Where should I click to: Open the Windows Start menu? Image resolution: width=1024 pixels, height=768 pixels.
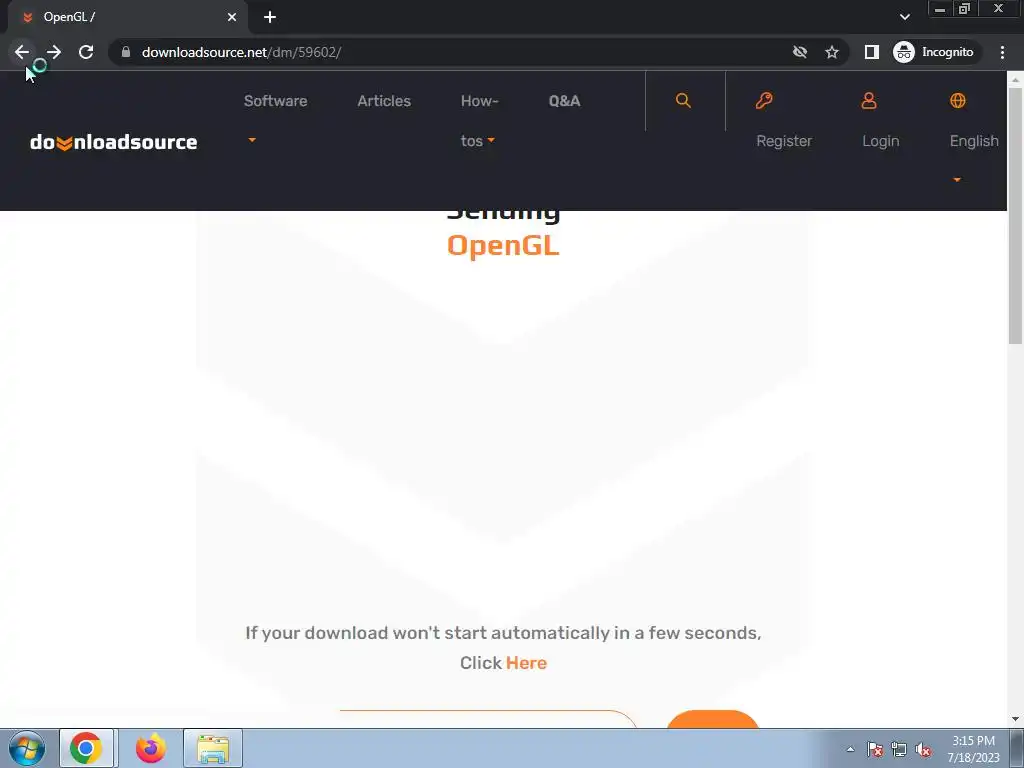(x=27, y=748)
